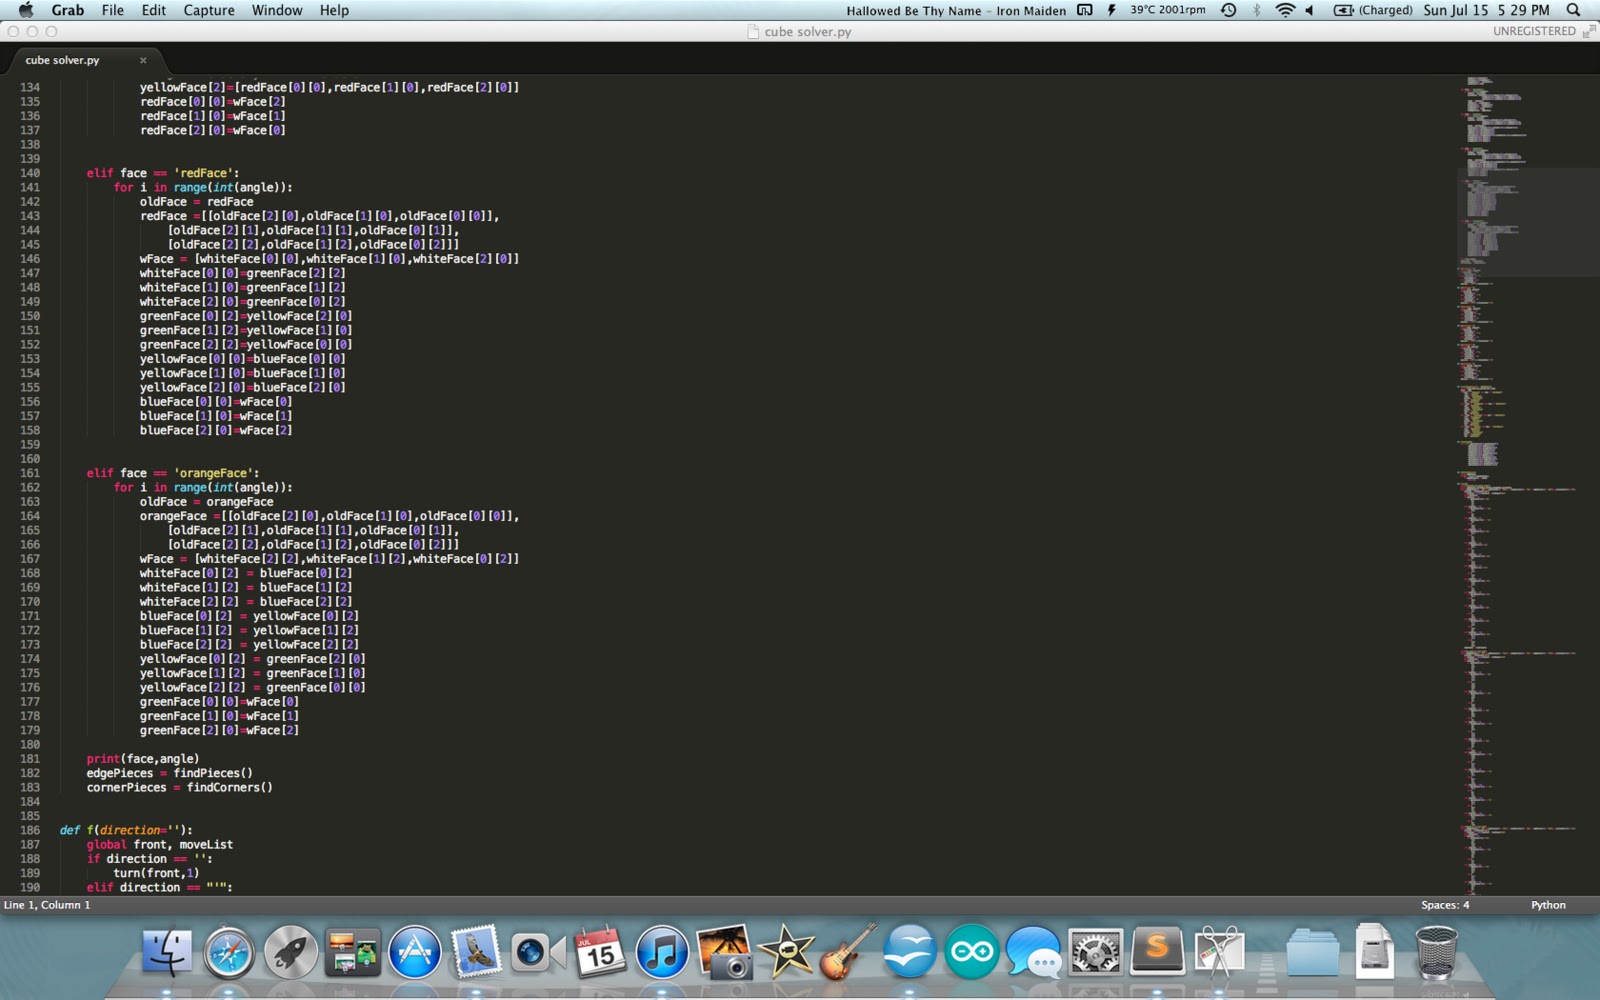Click the turn(front,1) line
Screen dimensions: 1600x1000
(x=156, y=873)
